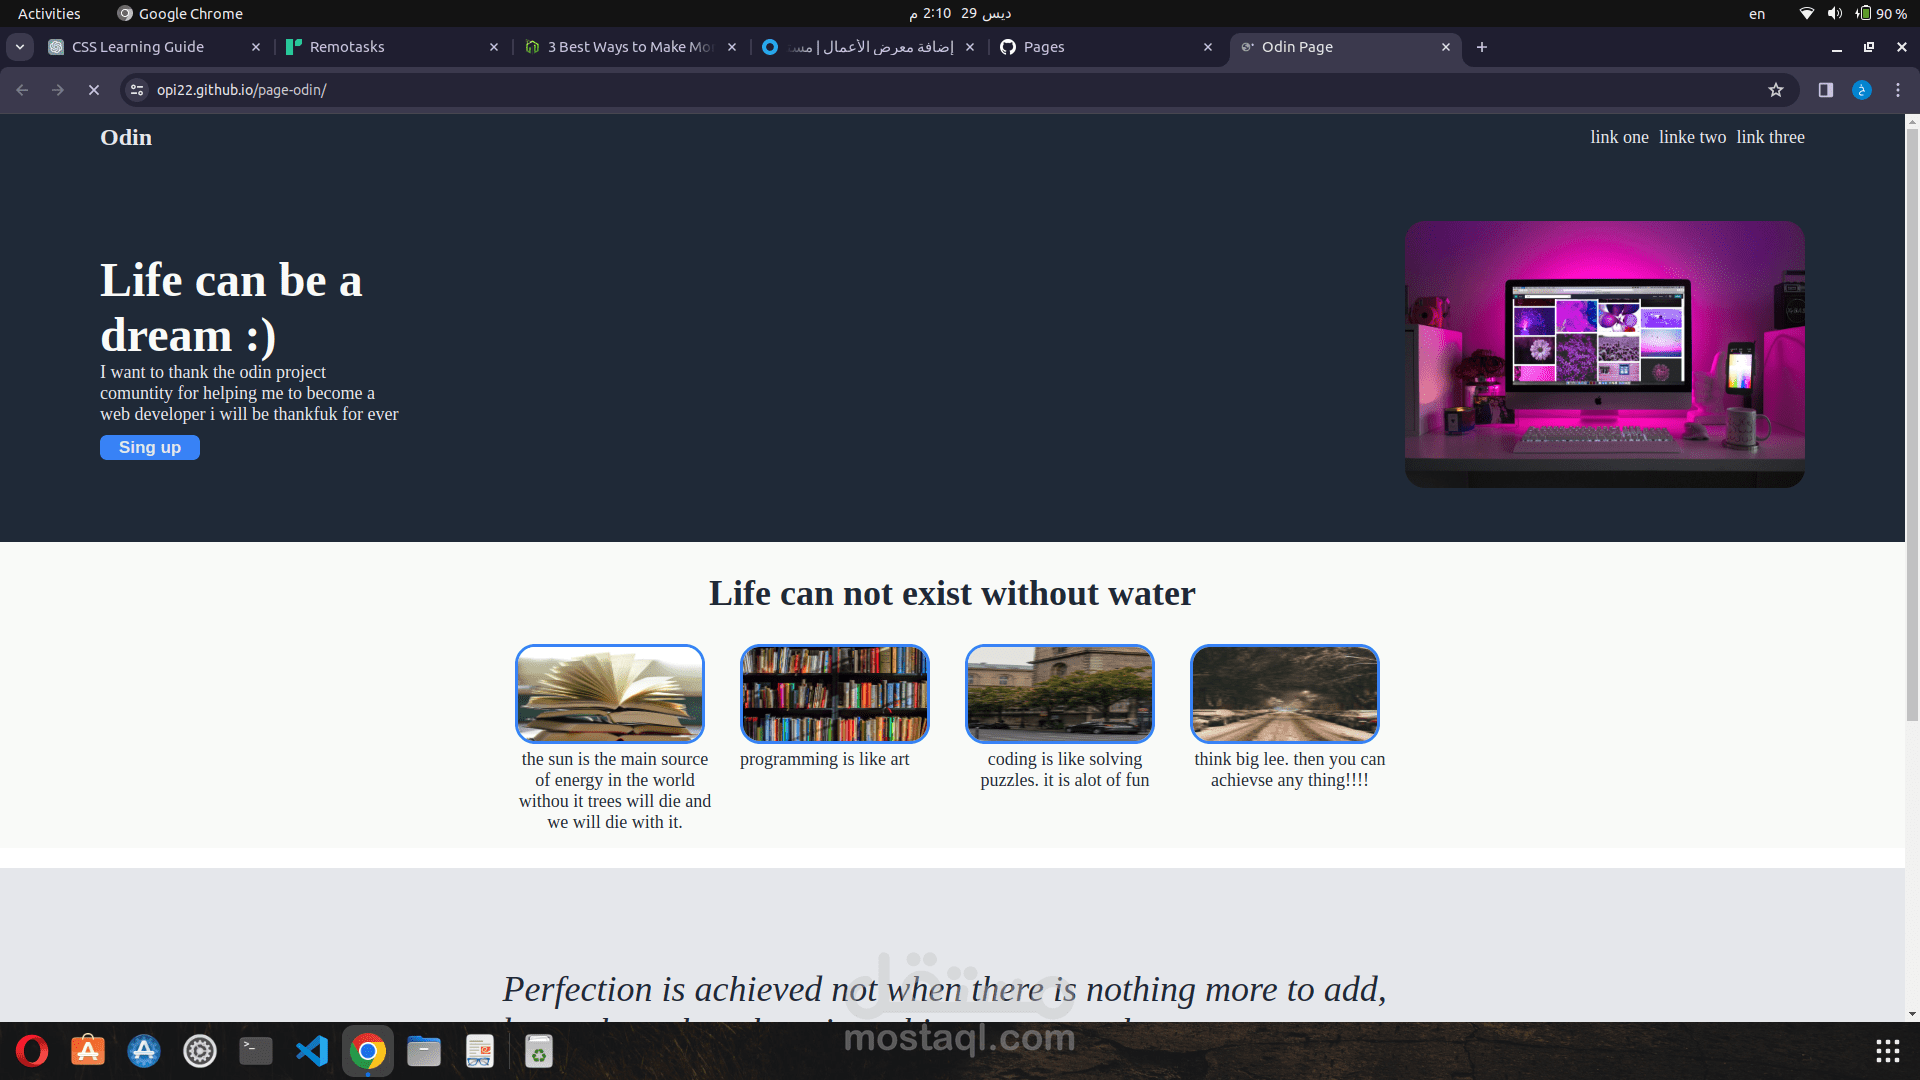
Task: Open the linke two nav link
Action: pyautogui.click(x=1692, y=137)
